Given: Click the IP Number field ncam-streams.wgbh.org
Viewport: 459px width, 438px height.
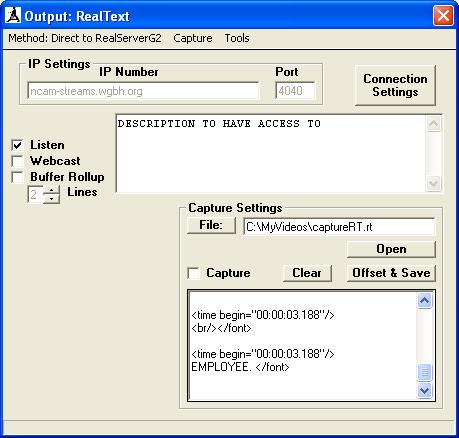Looking at the screenshot, I should (143, 91).
